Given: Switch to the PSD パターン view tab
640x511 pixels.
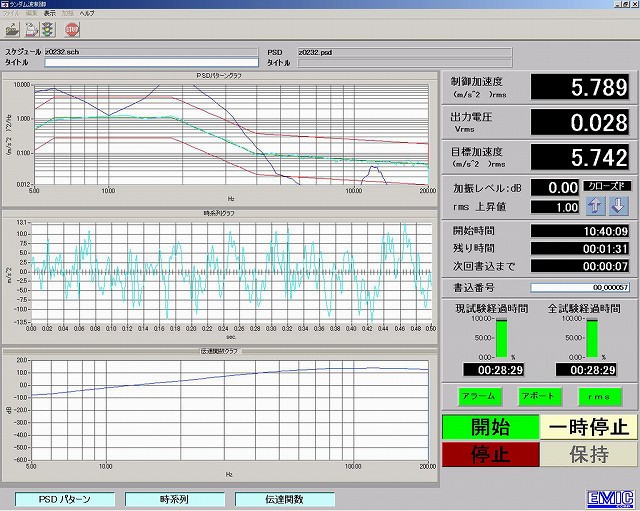Looking at the screenshot, I should click(x=64, y=499).
